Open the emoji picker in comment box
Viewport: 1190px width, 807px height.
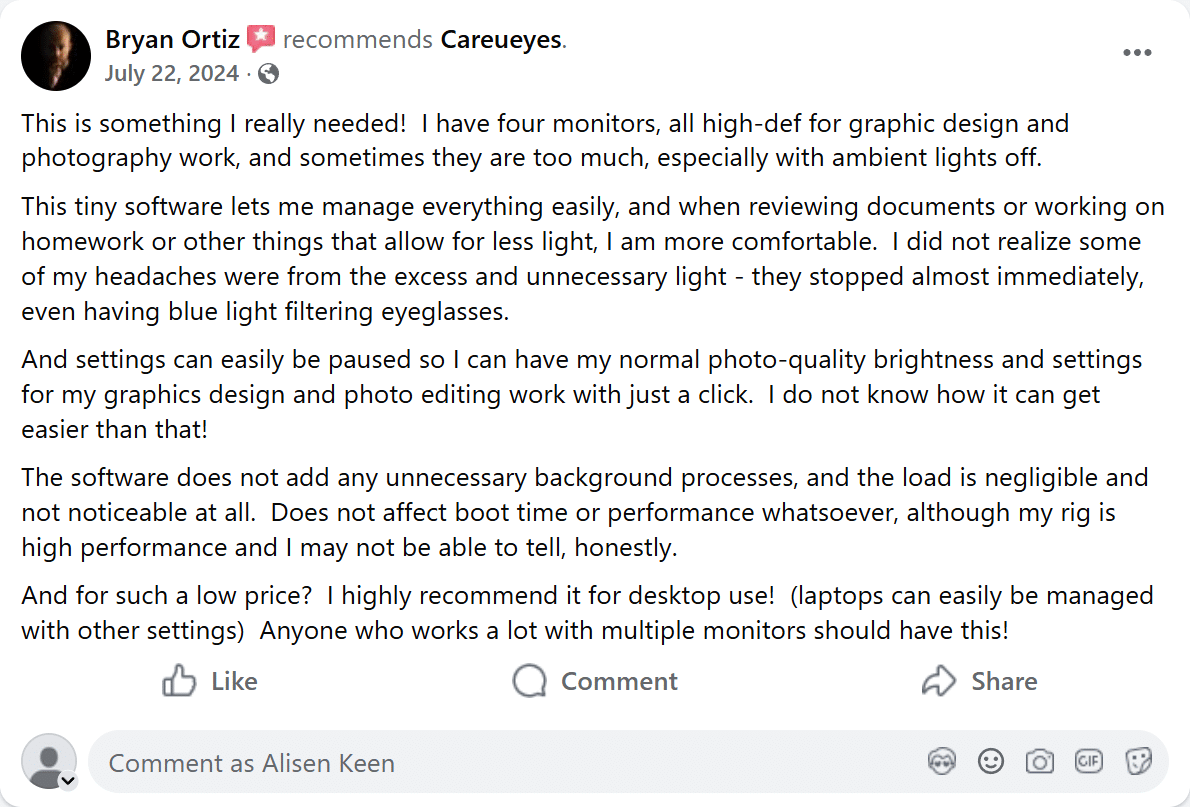coord(990,762)
